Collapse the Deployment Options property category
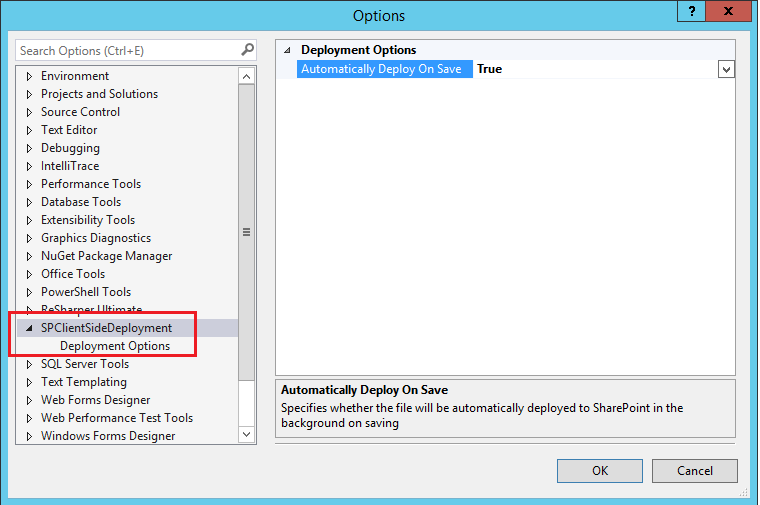The height and width of the screenshot is (505, 760). [x=289, y=50]
